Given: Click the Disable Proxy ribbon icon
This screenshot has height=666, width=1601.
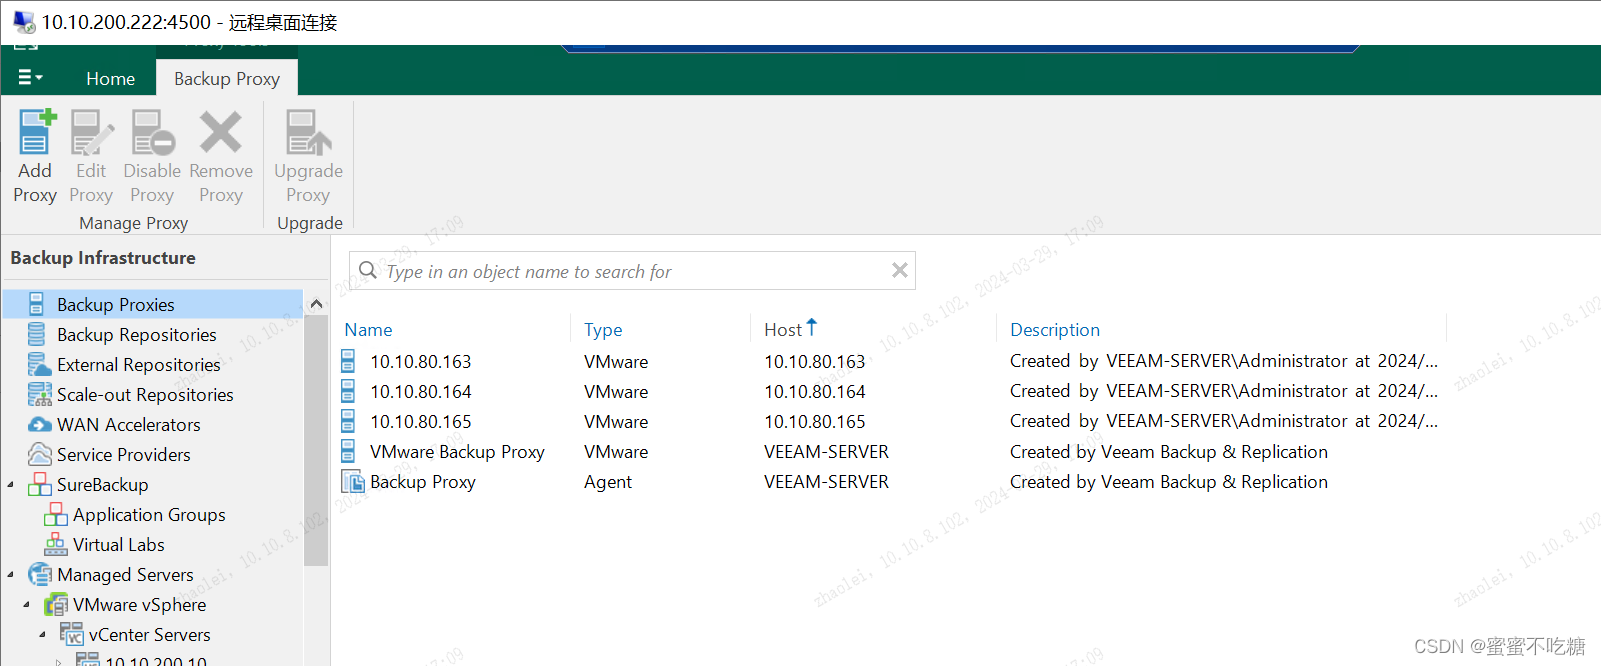Looking at the screenshot, I should point(153,132).
